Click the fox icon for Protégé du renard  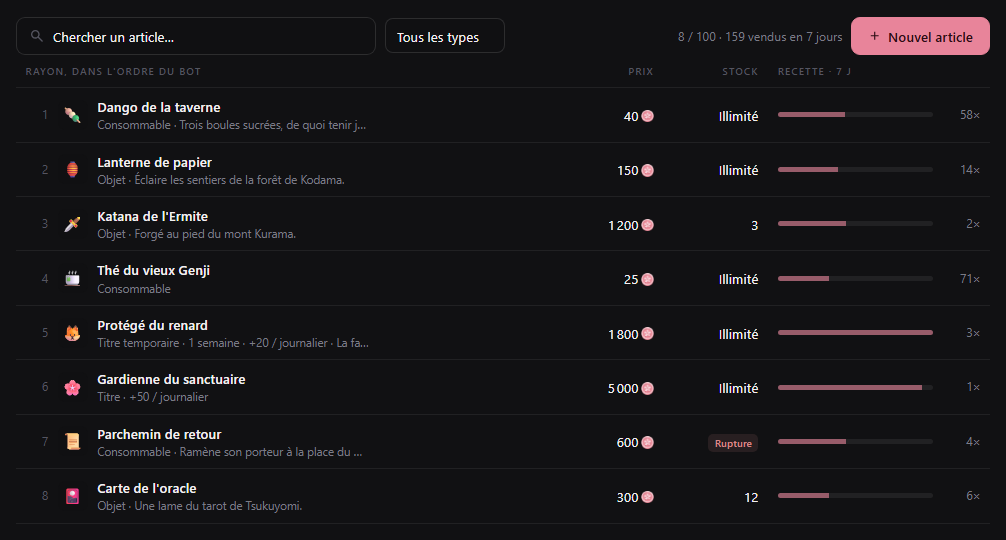(72, 333)
